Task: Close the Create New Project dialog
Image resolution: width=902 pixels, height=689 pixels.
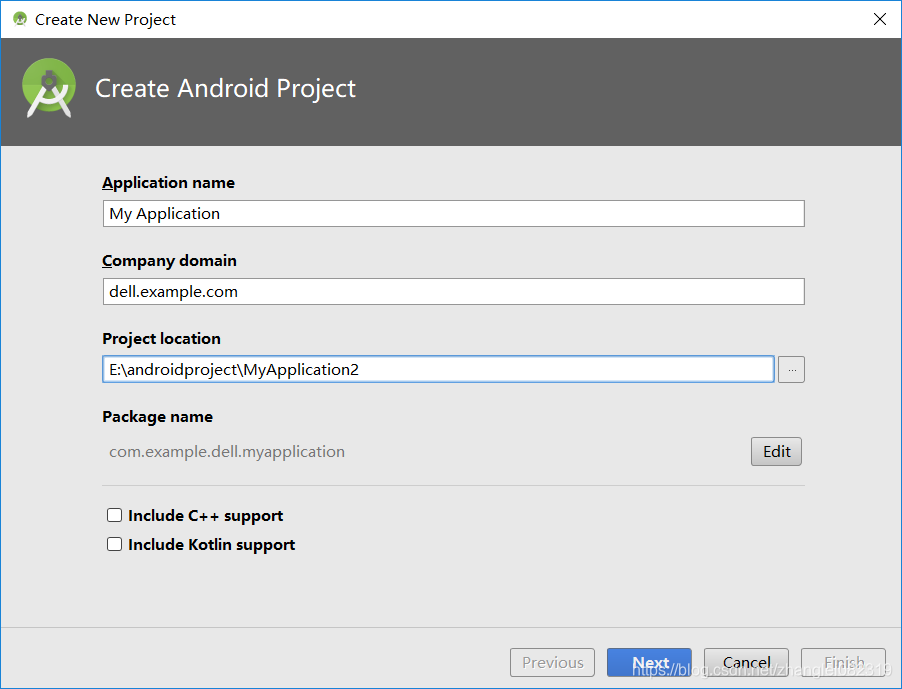Action: [879, 18]
